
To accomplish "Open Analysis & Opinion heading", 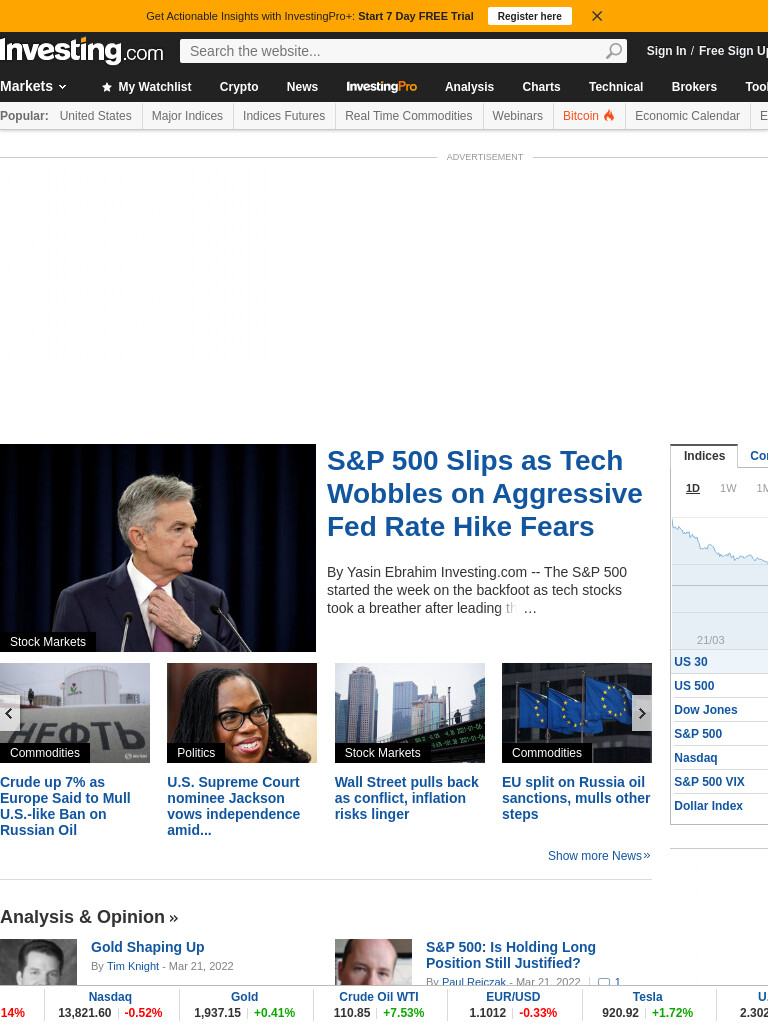I will coord(82,917).
